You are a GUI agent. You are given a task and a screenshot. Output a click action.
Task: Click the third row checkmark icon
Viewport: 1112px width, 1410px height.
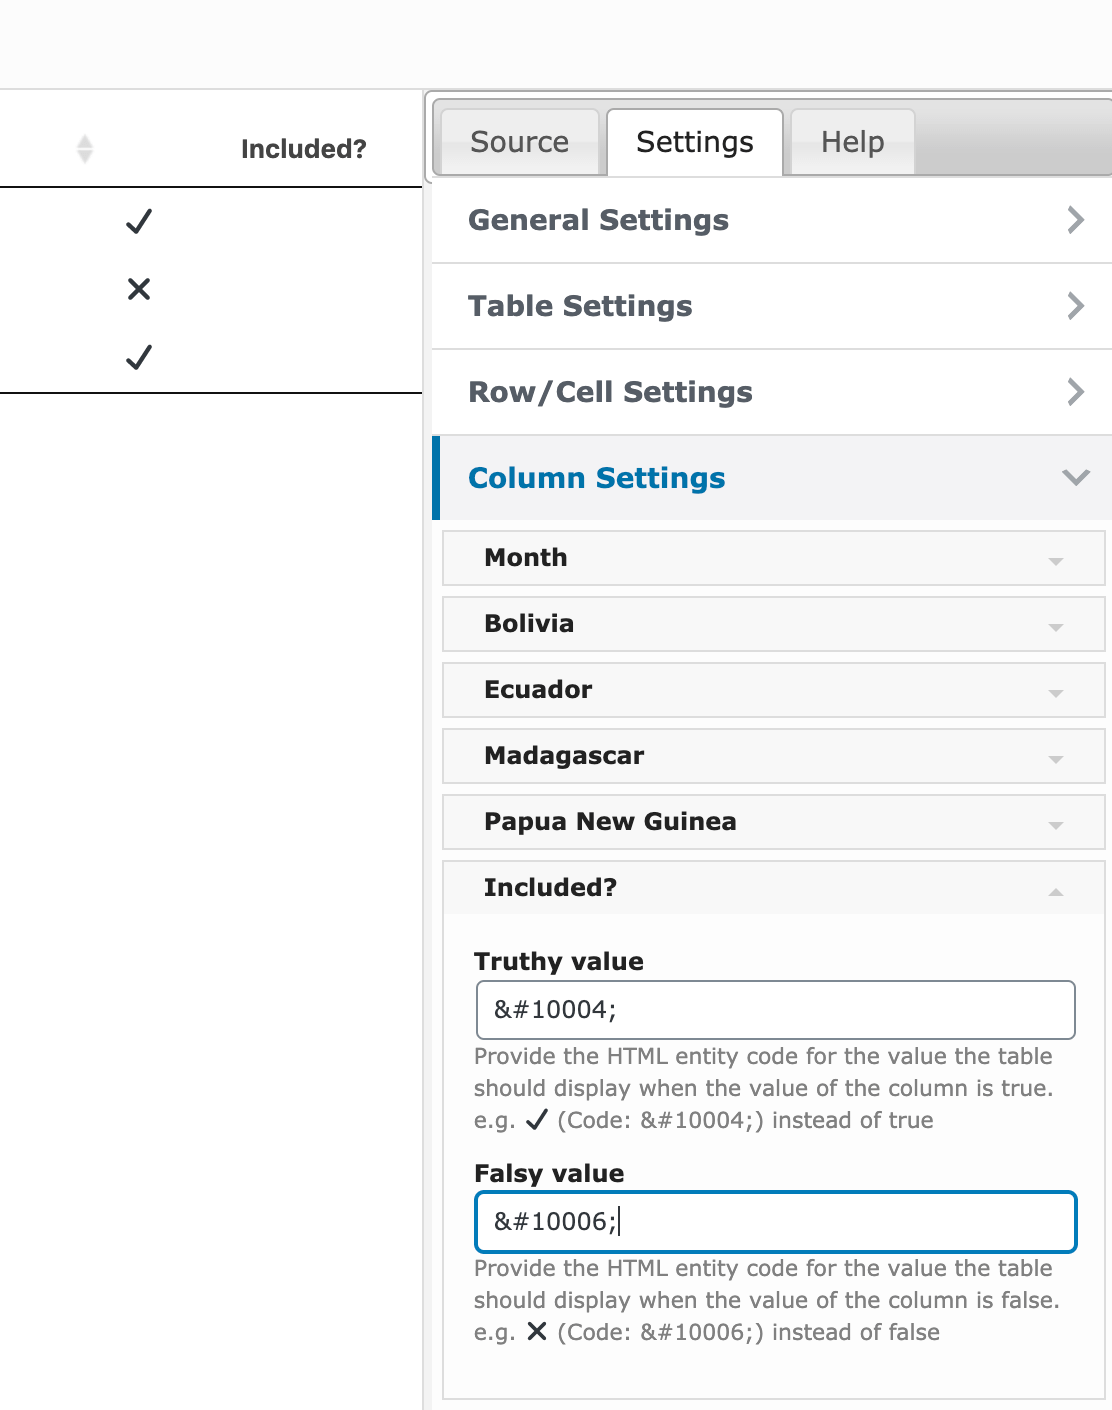point(139,357)
